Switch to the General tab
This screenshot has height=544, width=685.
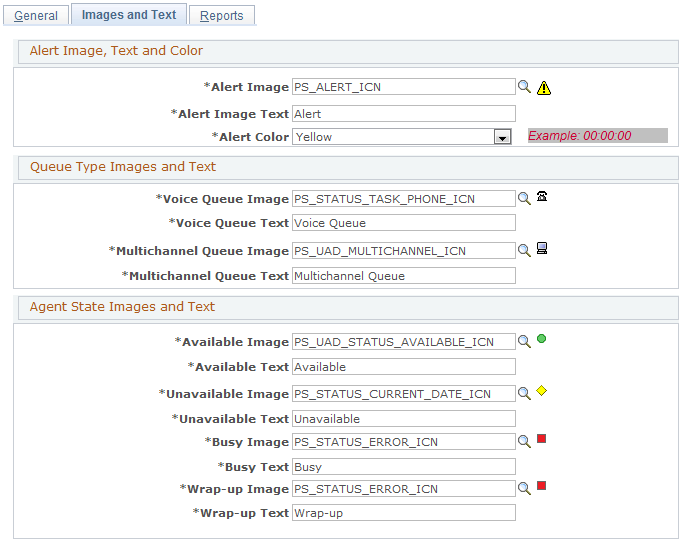click(36, 15)
